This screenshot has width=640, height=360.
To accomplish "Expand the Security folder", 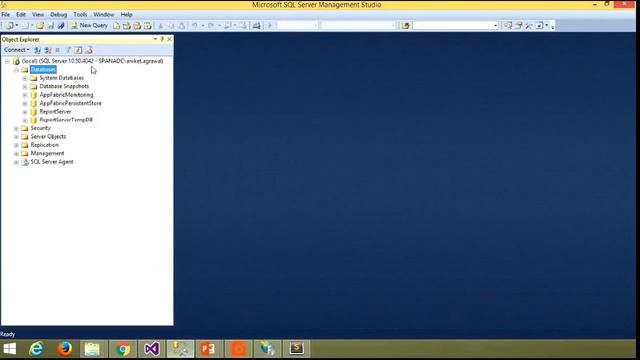I will click(x=16, y=129).
